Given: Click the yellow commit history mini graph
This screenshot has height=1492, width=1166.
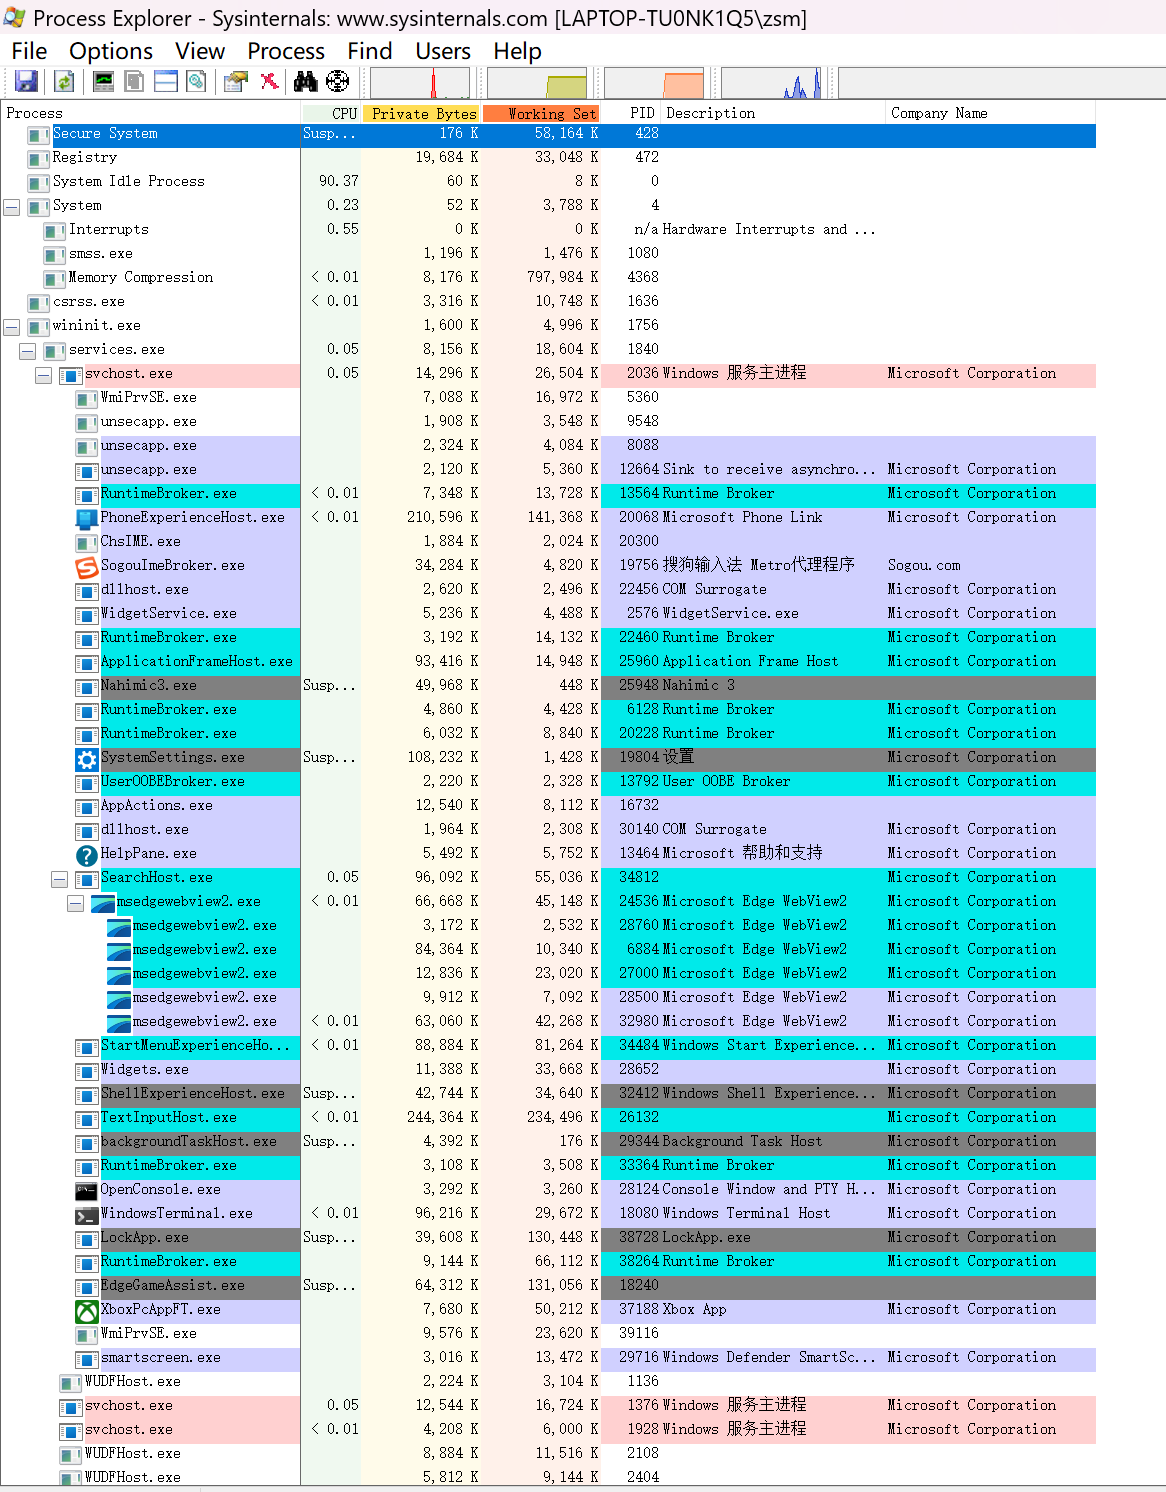Looking at the screenshot, I should pos(538,83).
